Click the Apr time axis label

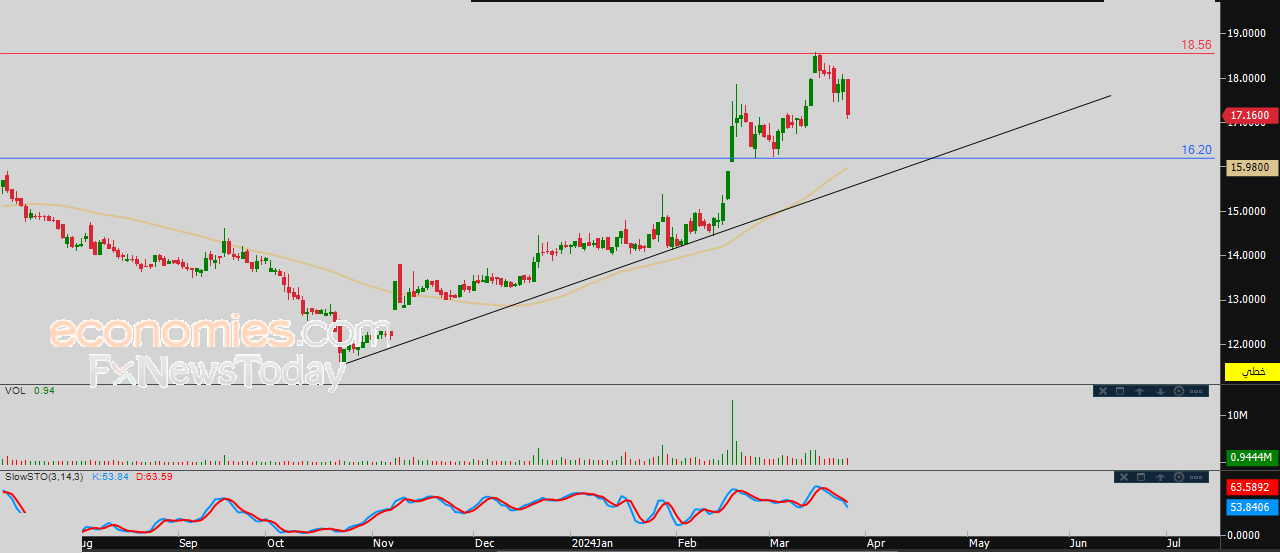[875, 543]
